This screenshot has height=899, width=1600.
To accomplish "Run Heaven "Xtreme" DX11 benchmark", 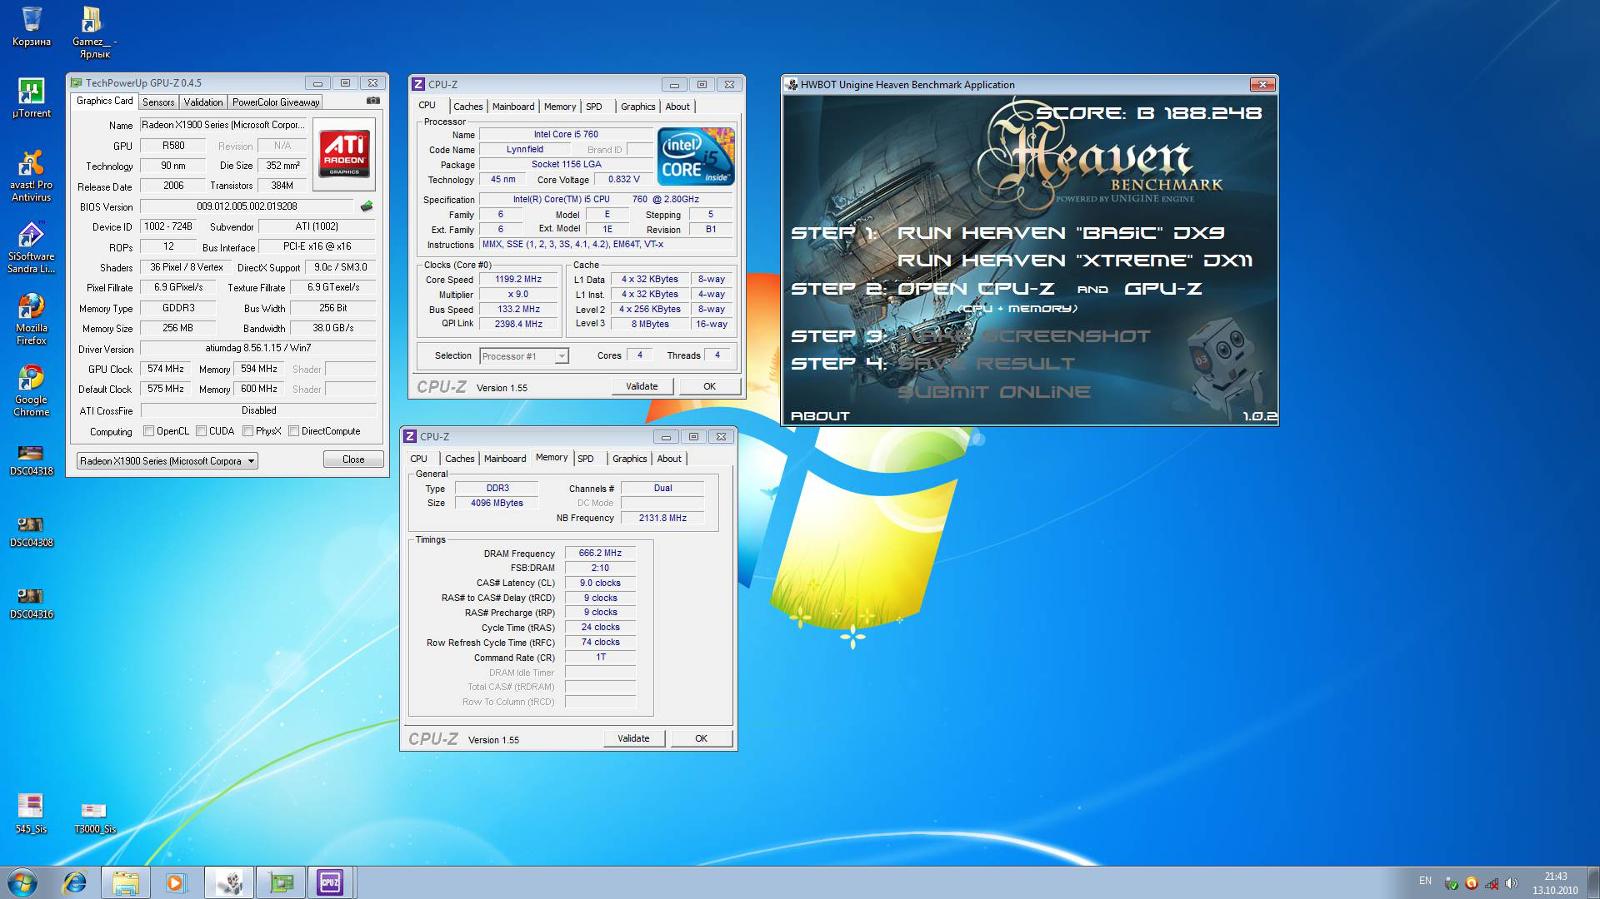I will (1074, 261).
